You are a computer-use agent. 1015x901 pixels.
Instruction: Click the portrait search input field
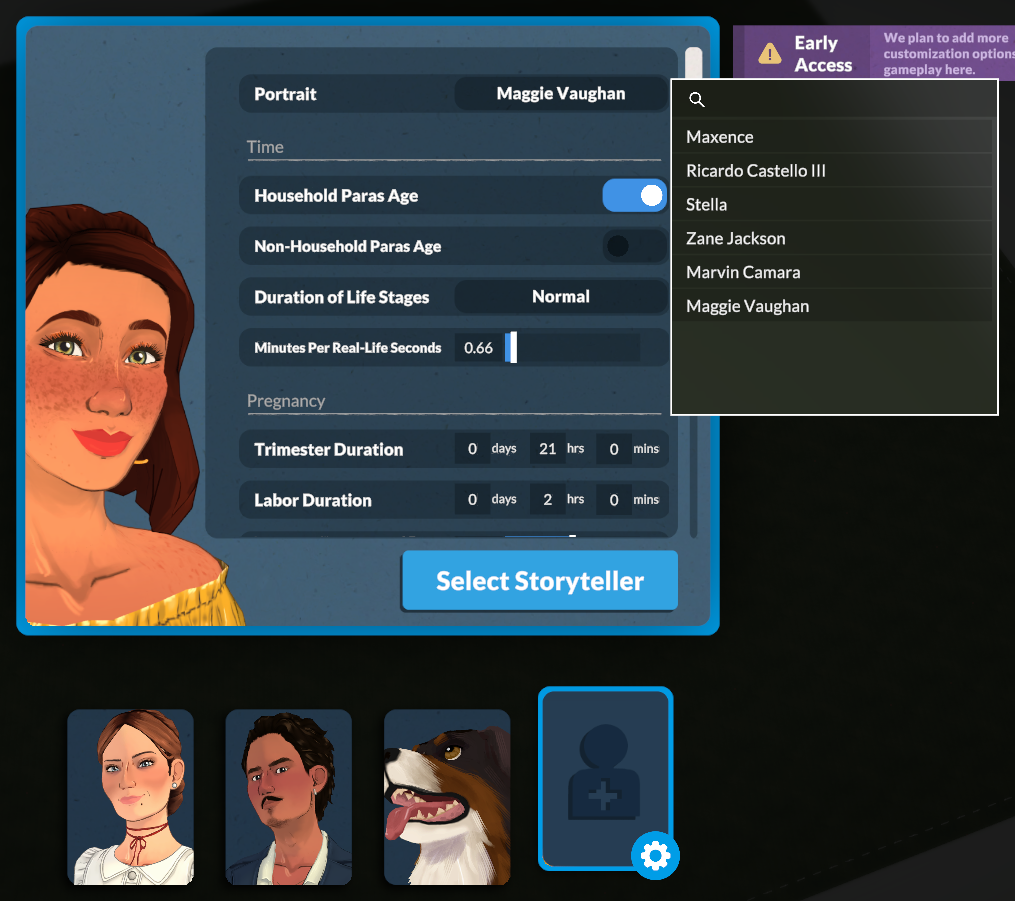point(834,99)
